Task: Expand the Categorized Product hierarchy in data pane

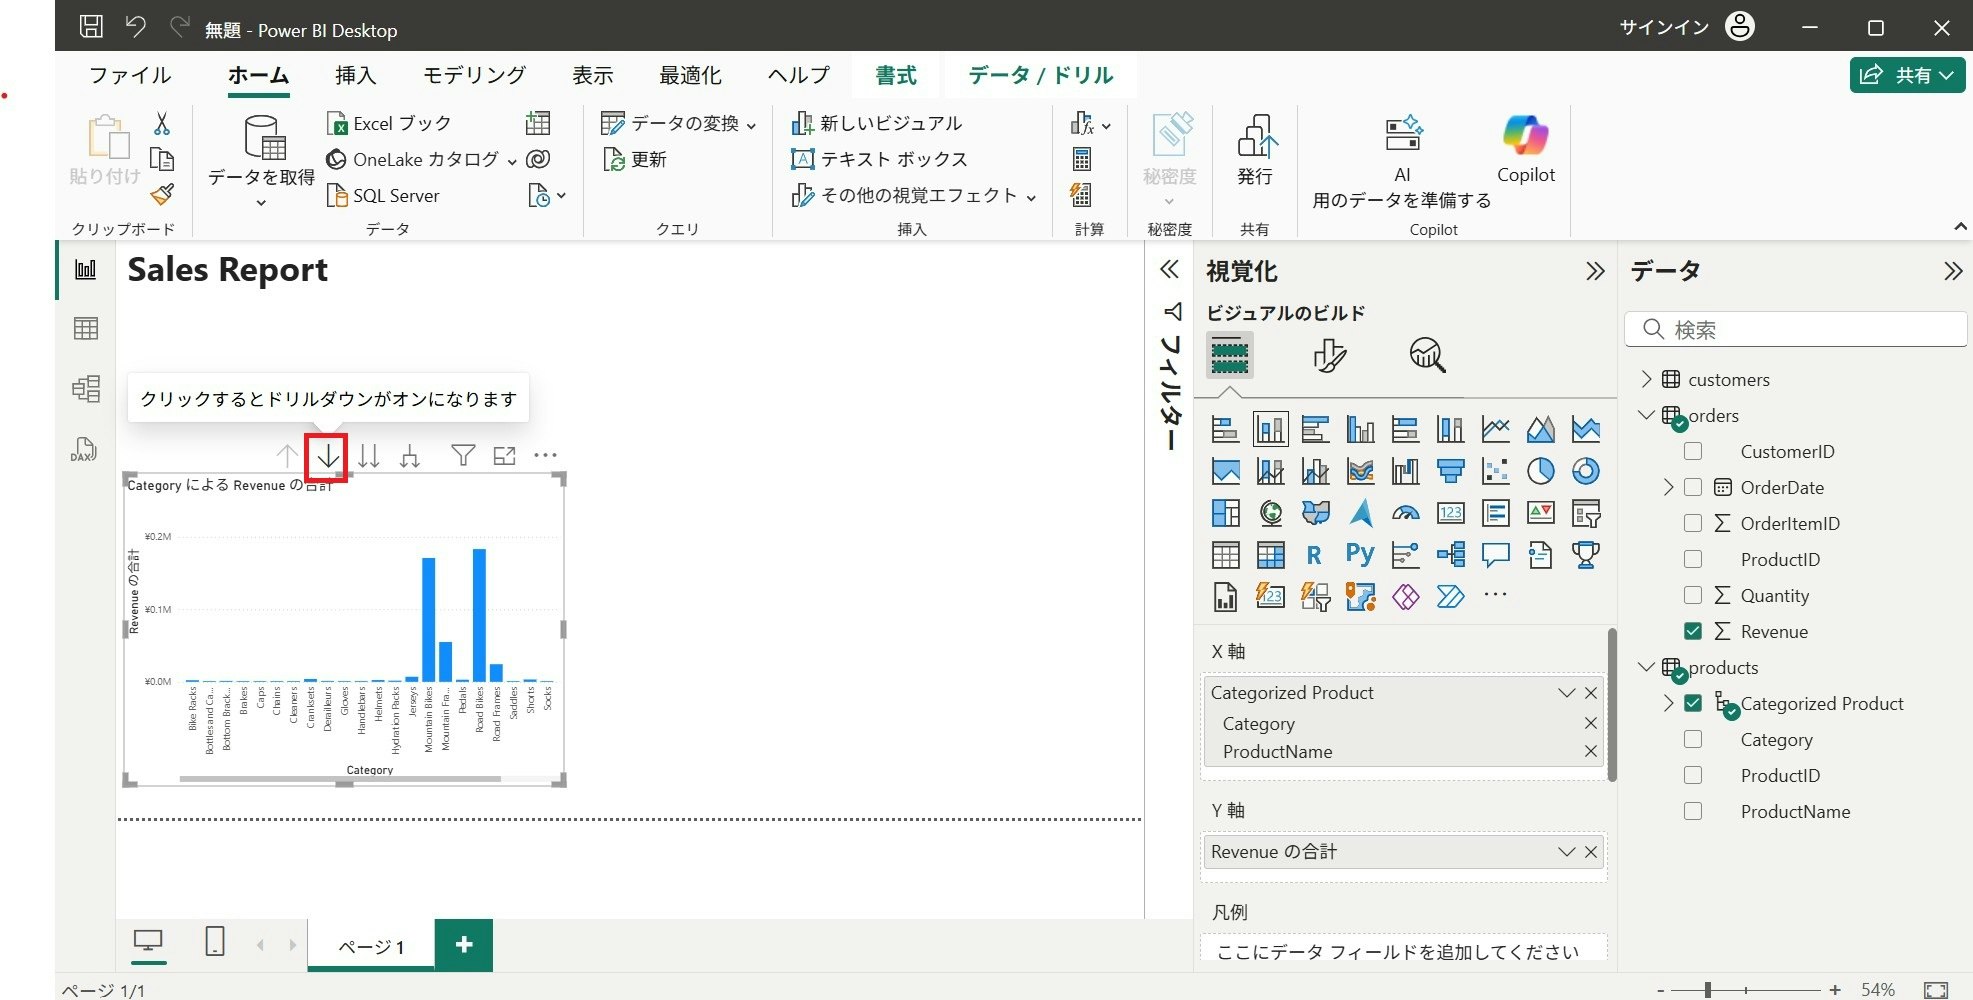Action: [x=1668, y=703]
